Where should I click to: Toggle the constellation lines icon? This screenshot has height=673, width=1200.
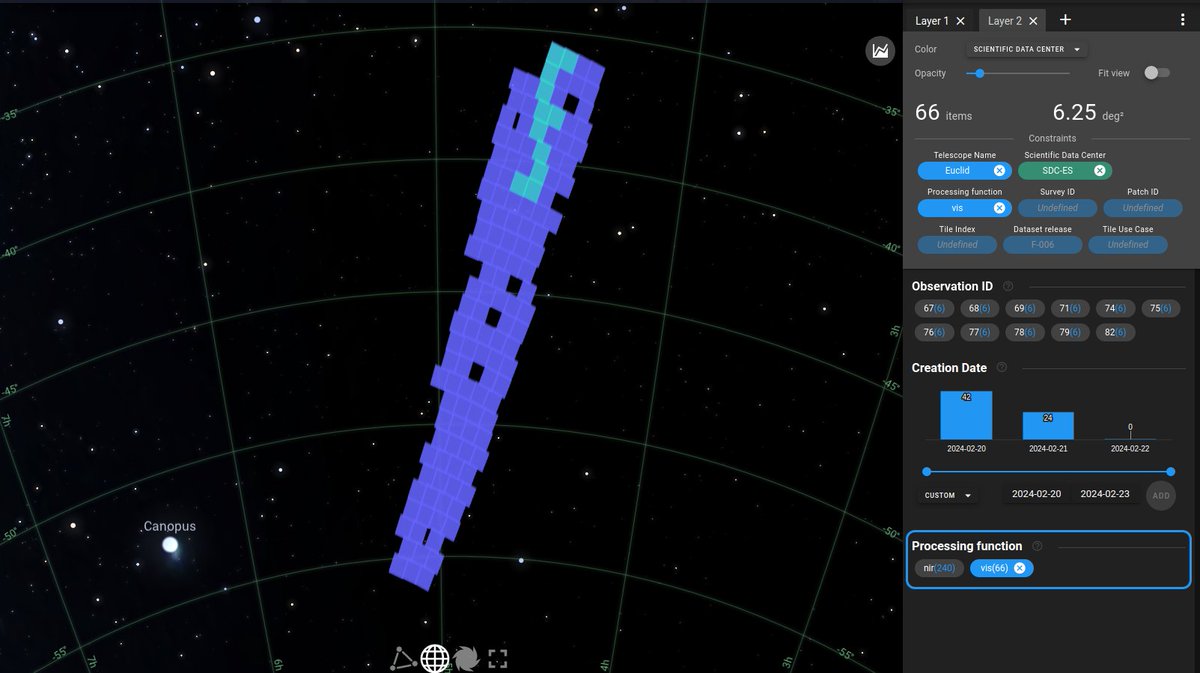pos(403,658)
